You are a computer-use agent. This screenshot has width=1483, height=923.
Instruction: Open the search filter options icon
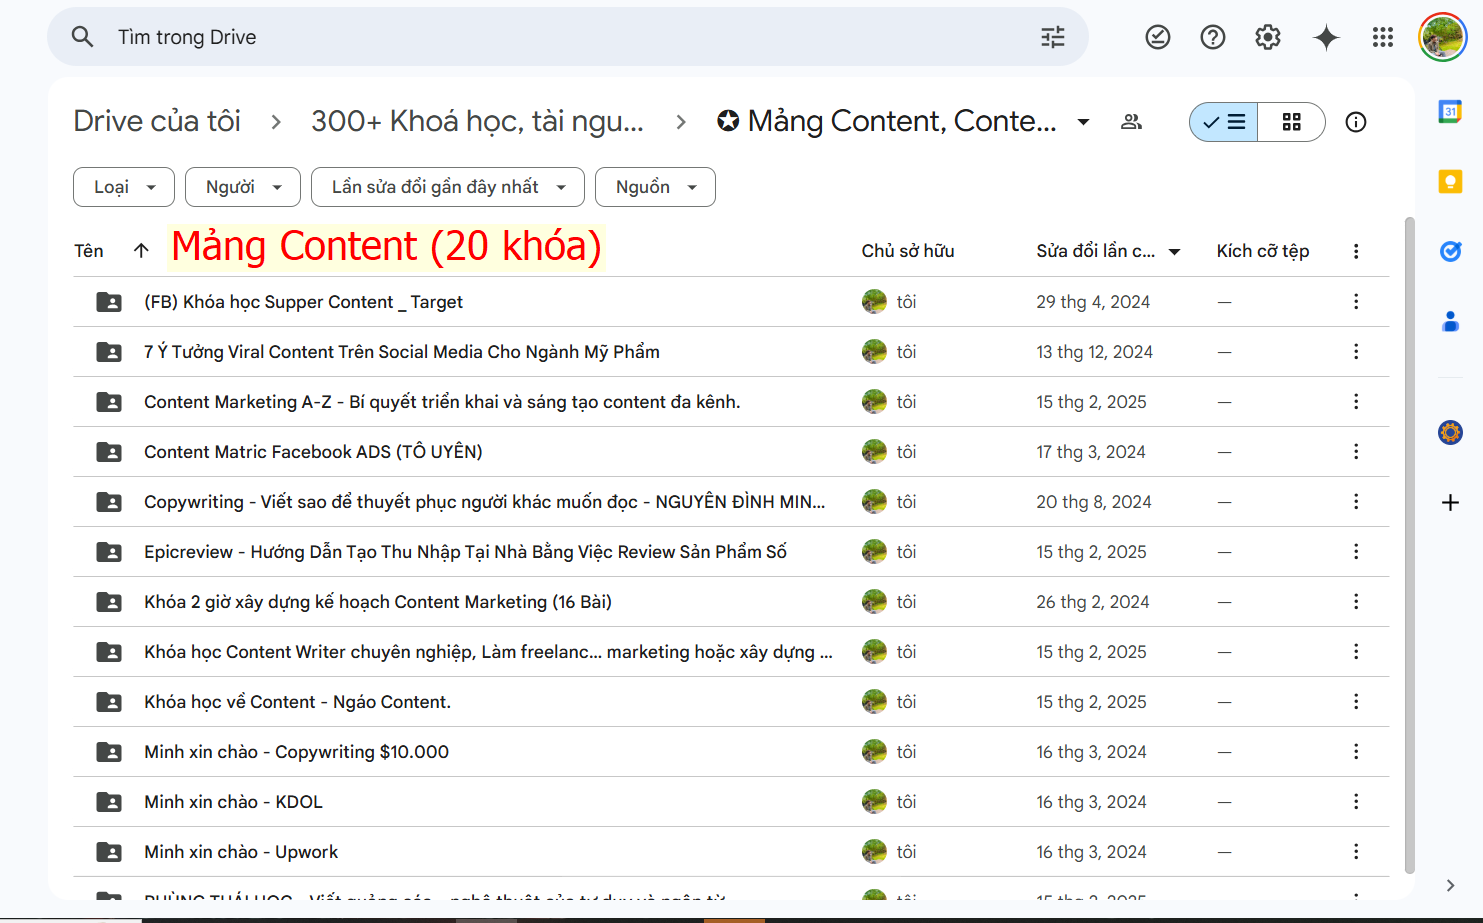tap(1053, 37)
